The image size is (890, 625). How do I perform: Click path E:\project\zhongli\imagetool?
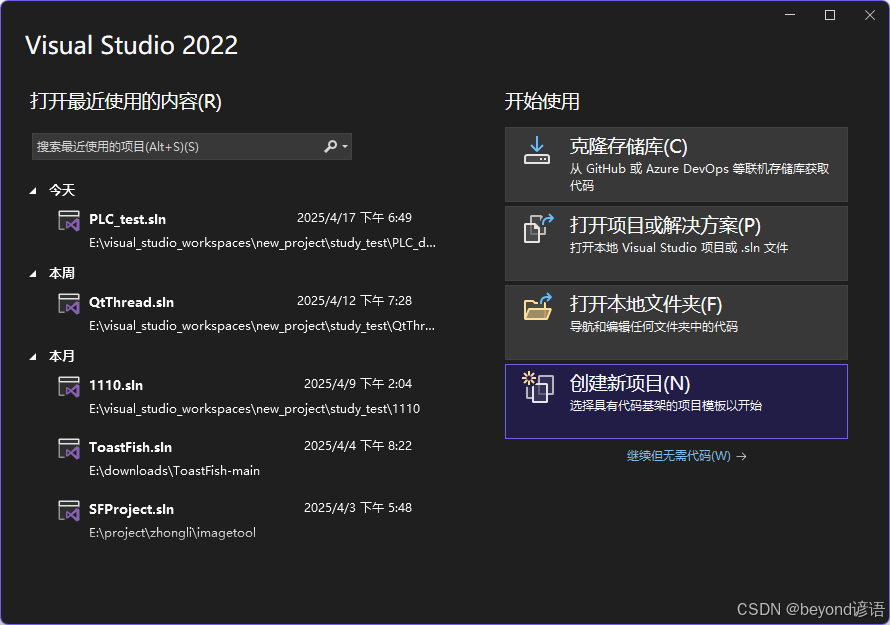coord(173,532)
